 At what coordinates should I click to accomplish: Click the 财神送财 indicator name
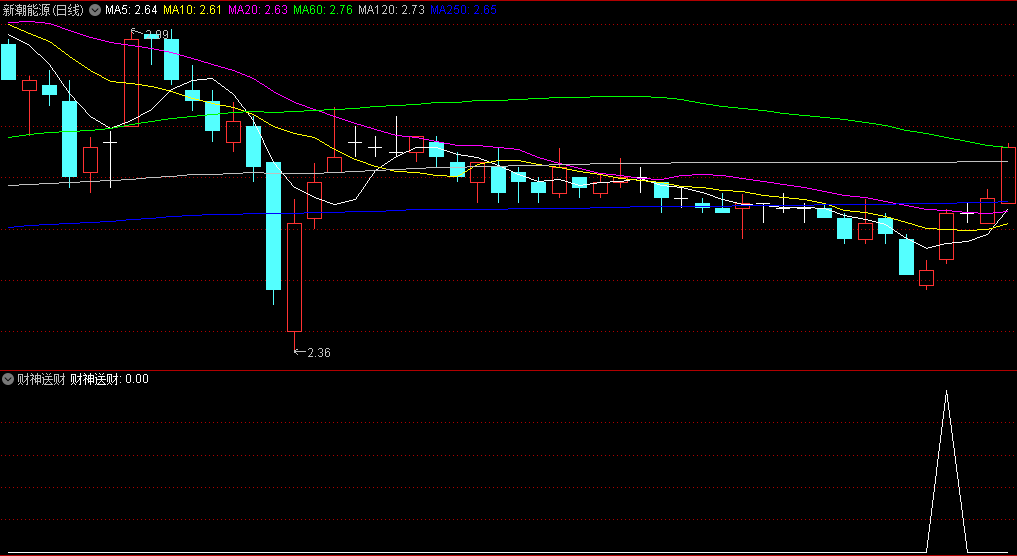click(x=41, y=379)
